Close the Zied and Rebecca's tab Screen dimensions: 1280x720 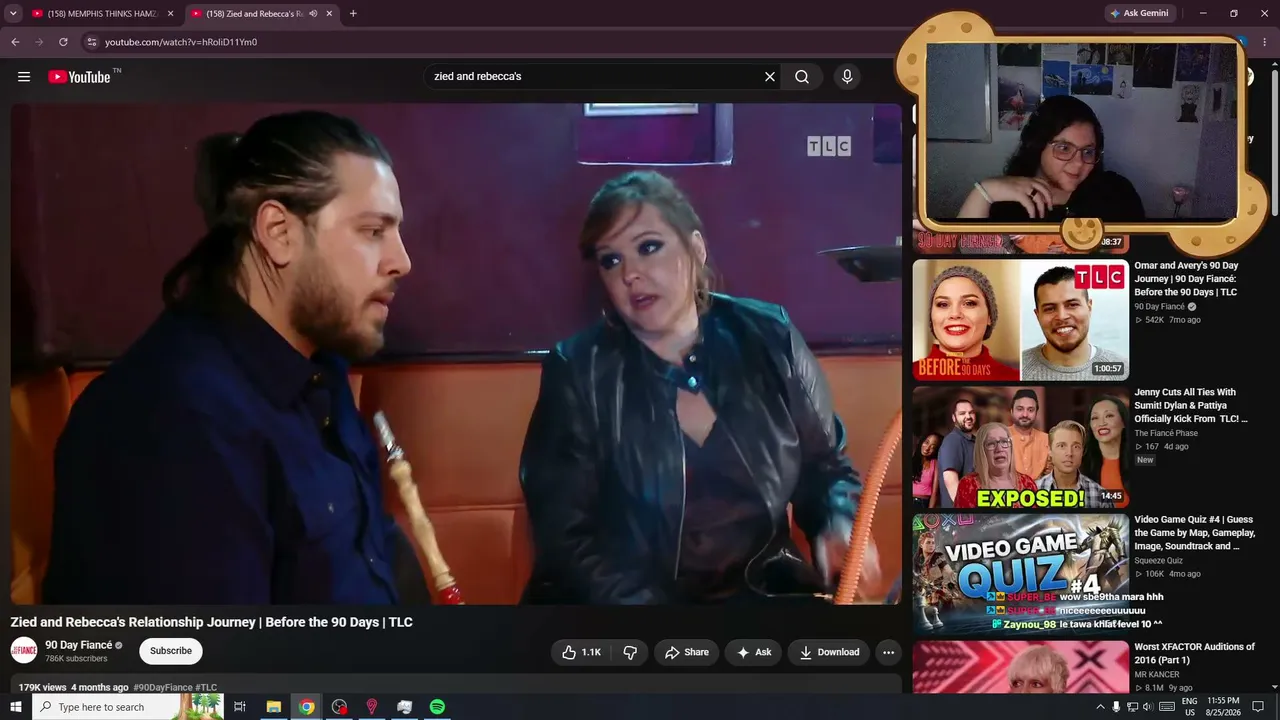point(329,14)
